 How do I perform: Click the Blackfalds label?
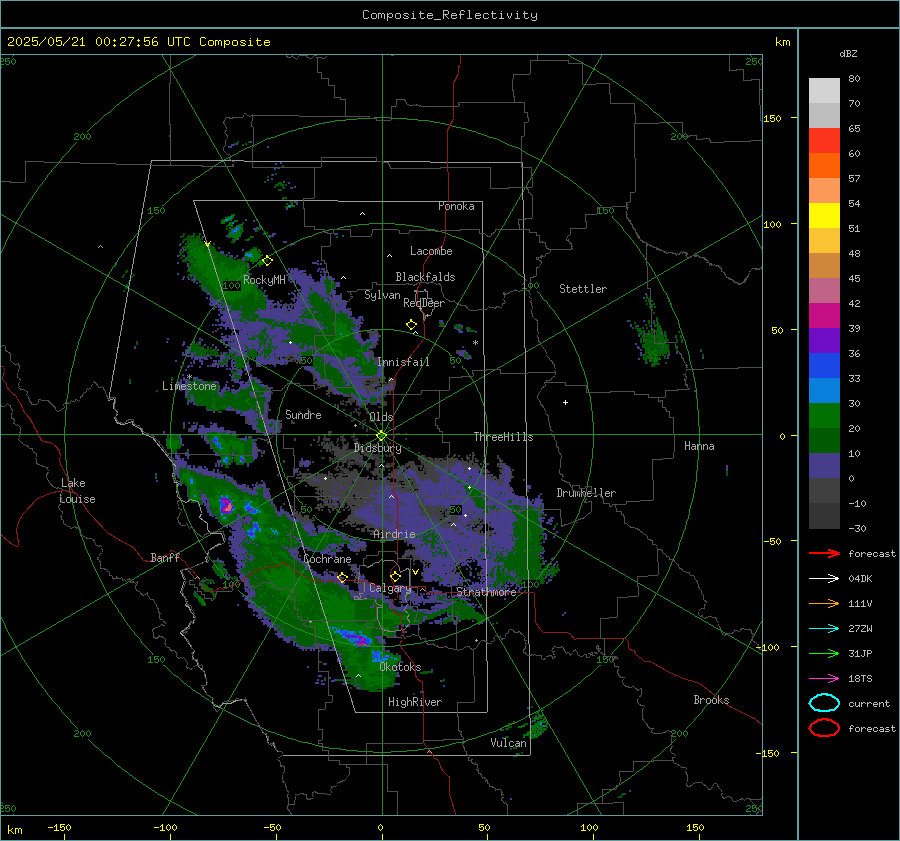pos(425,277)
